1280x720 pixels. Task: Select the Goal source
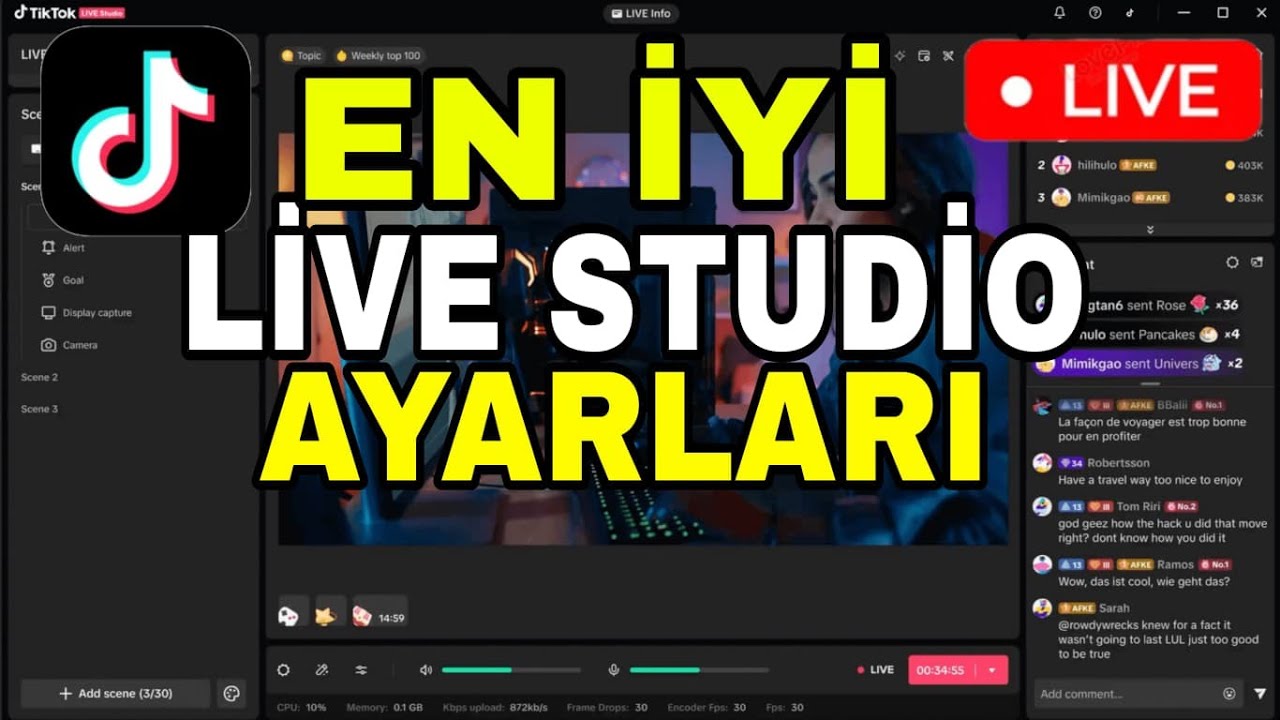tap(73, 280)
